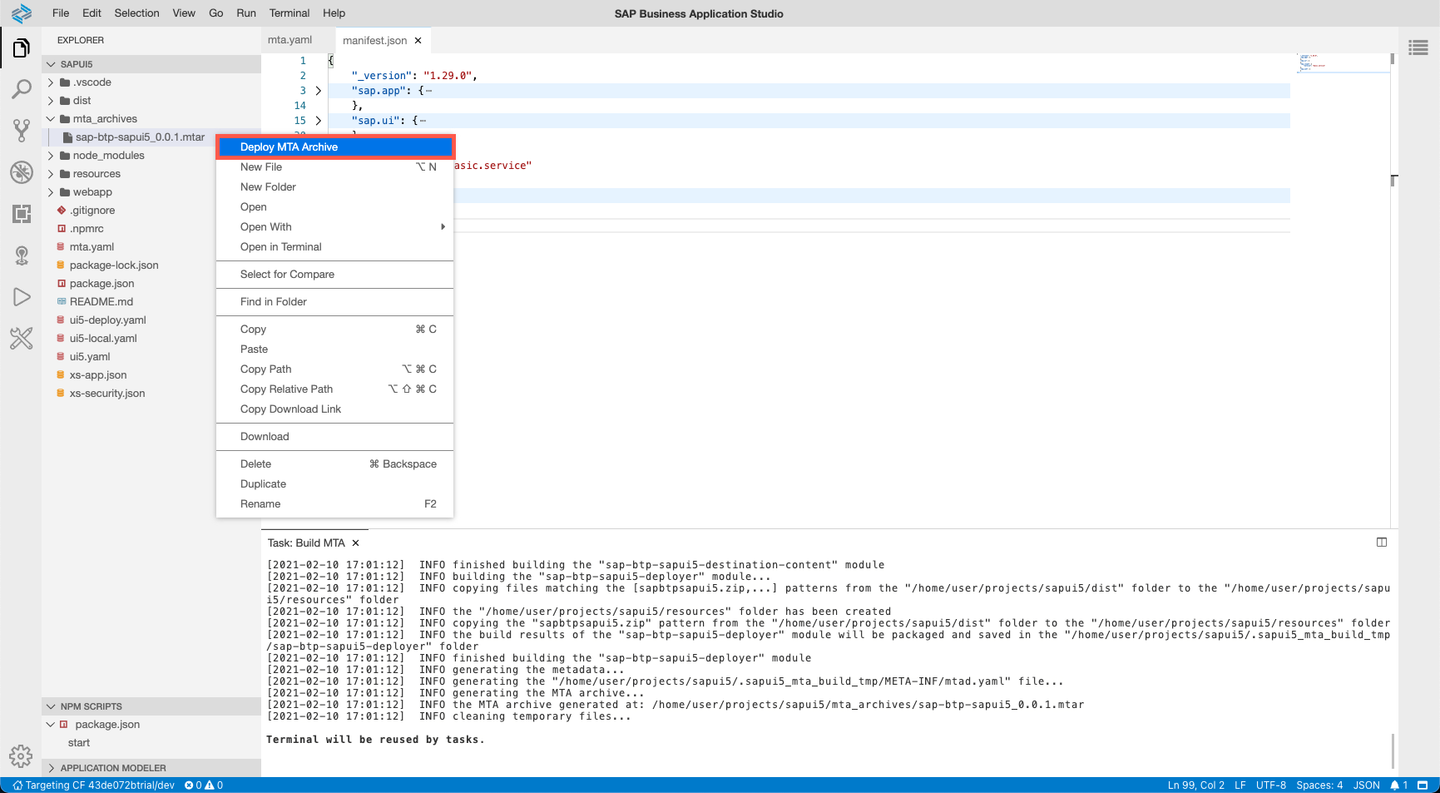Open the settings gear in the activity bar
Image resolution: width=1440 pixels, height=793 pixels.
pos(21,756)
